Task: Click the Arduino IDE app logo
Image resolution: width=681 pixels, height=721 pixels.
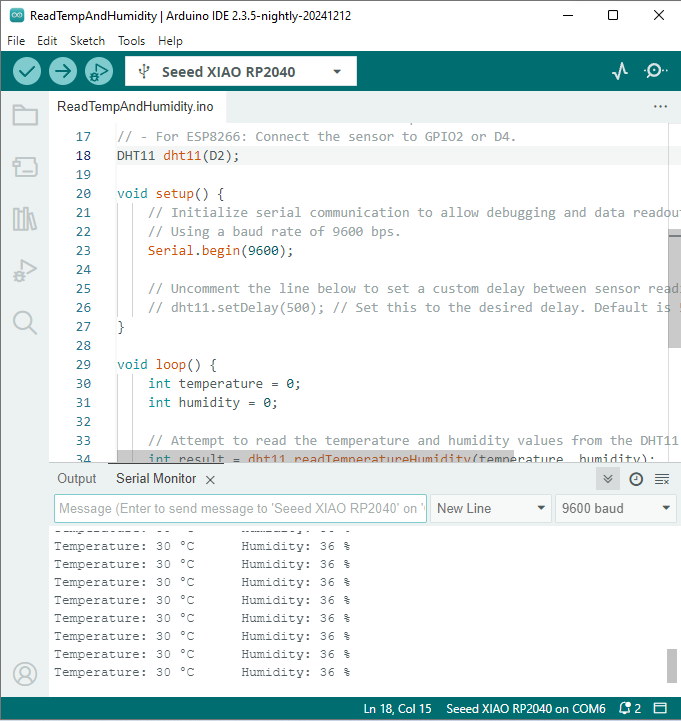Action: [x=17, y=15]
